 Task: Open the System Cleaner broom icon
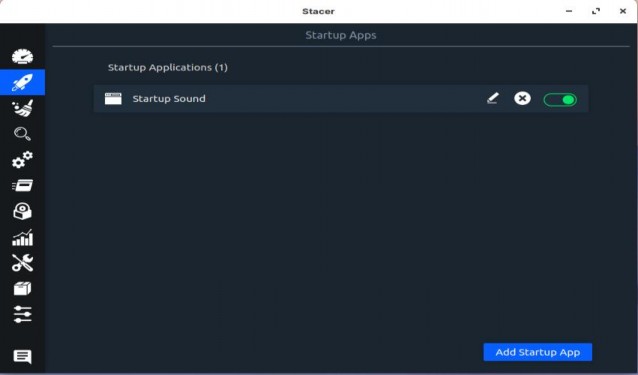coord(22,108)
